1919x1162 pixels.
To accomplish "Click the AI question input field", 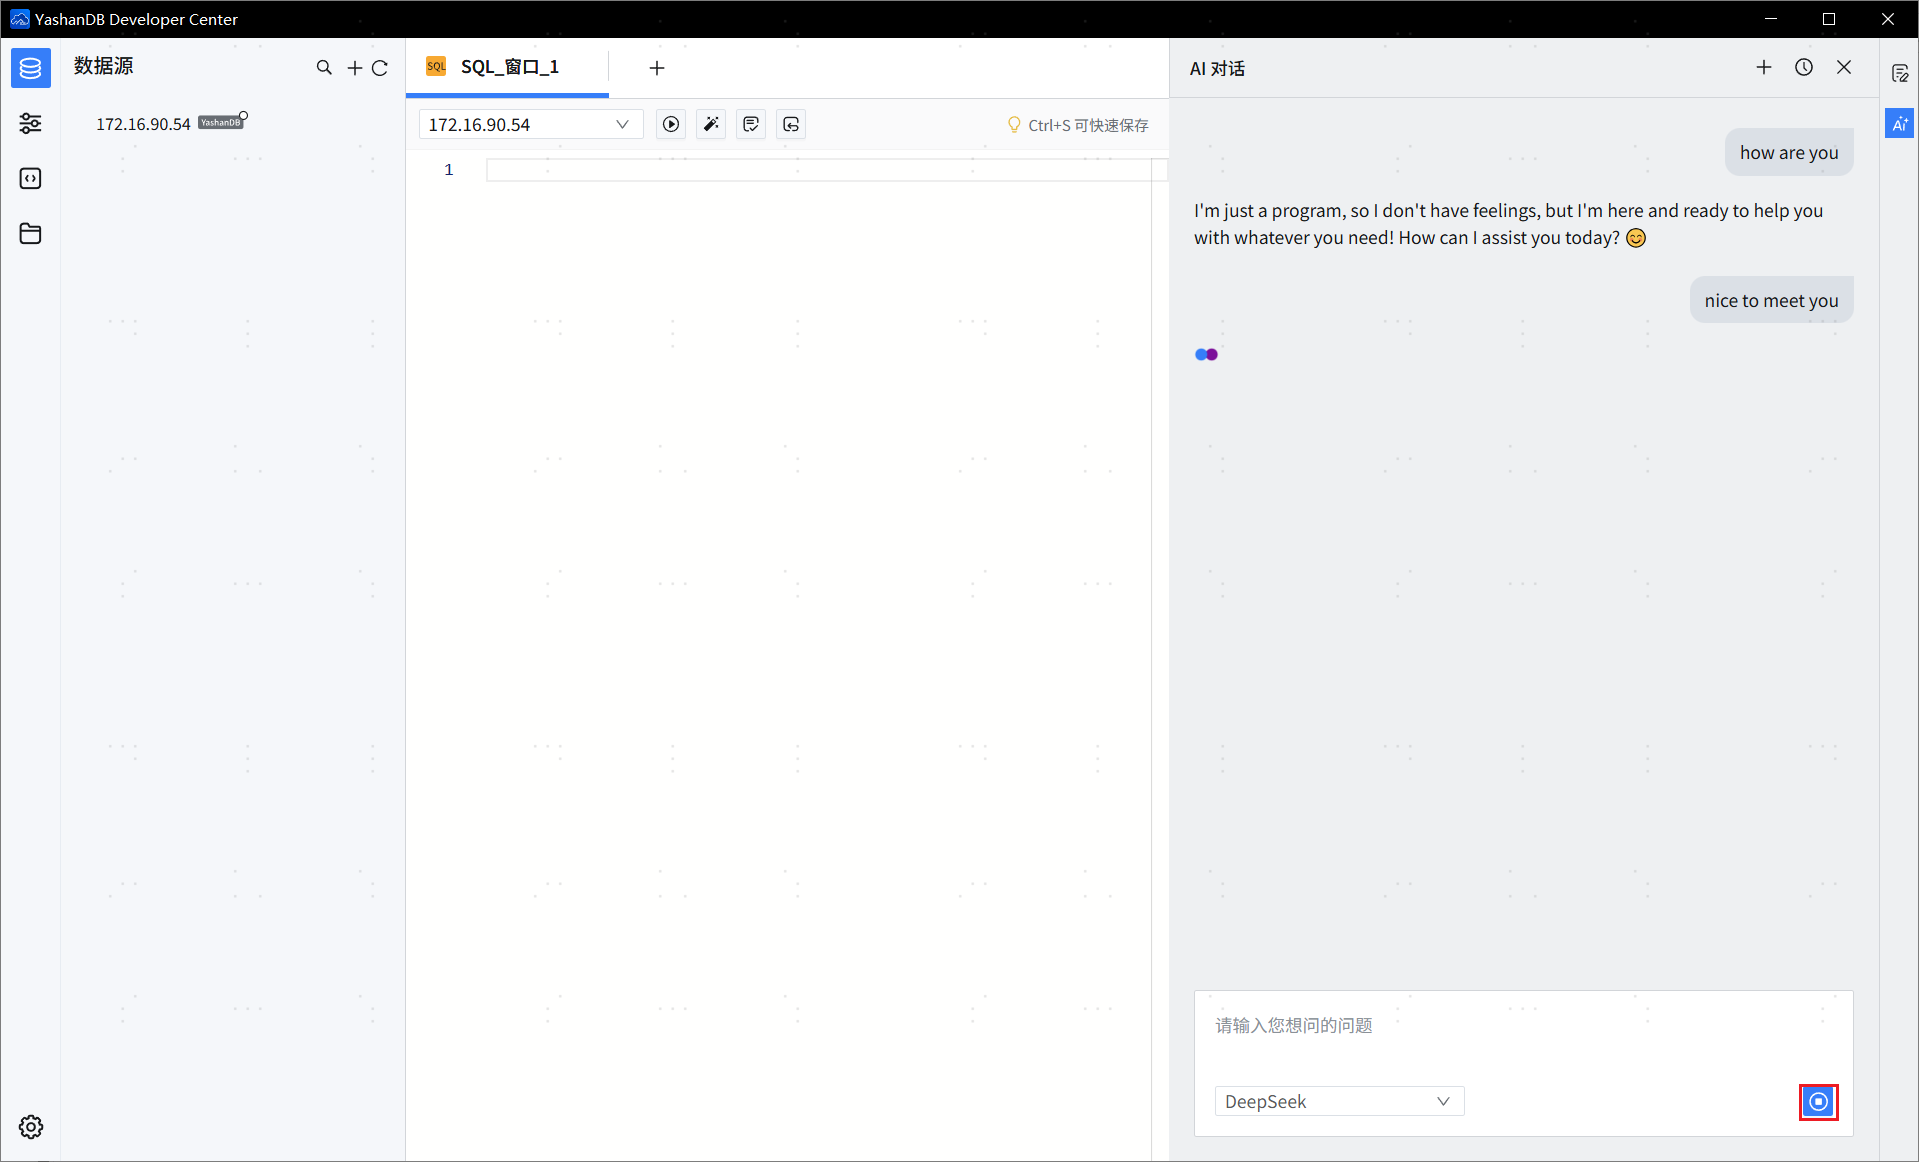I will 1522,1026.
